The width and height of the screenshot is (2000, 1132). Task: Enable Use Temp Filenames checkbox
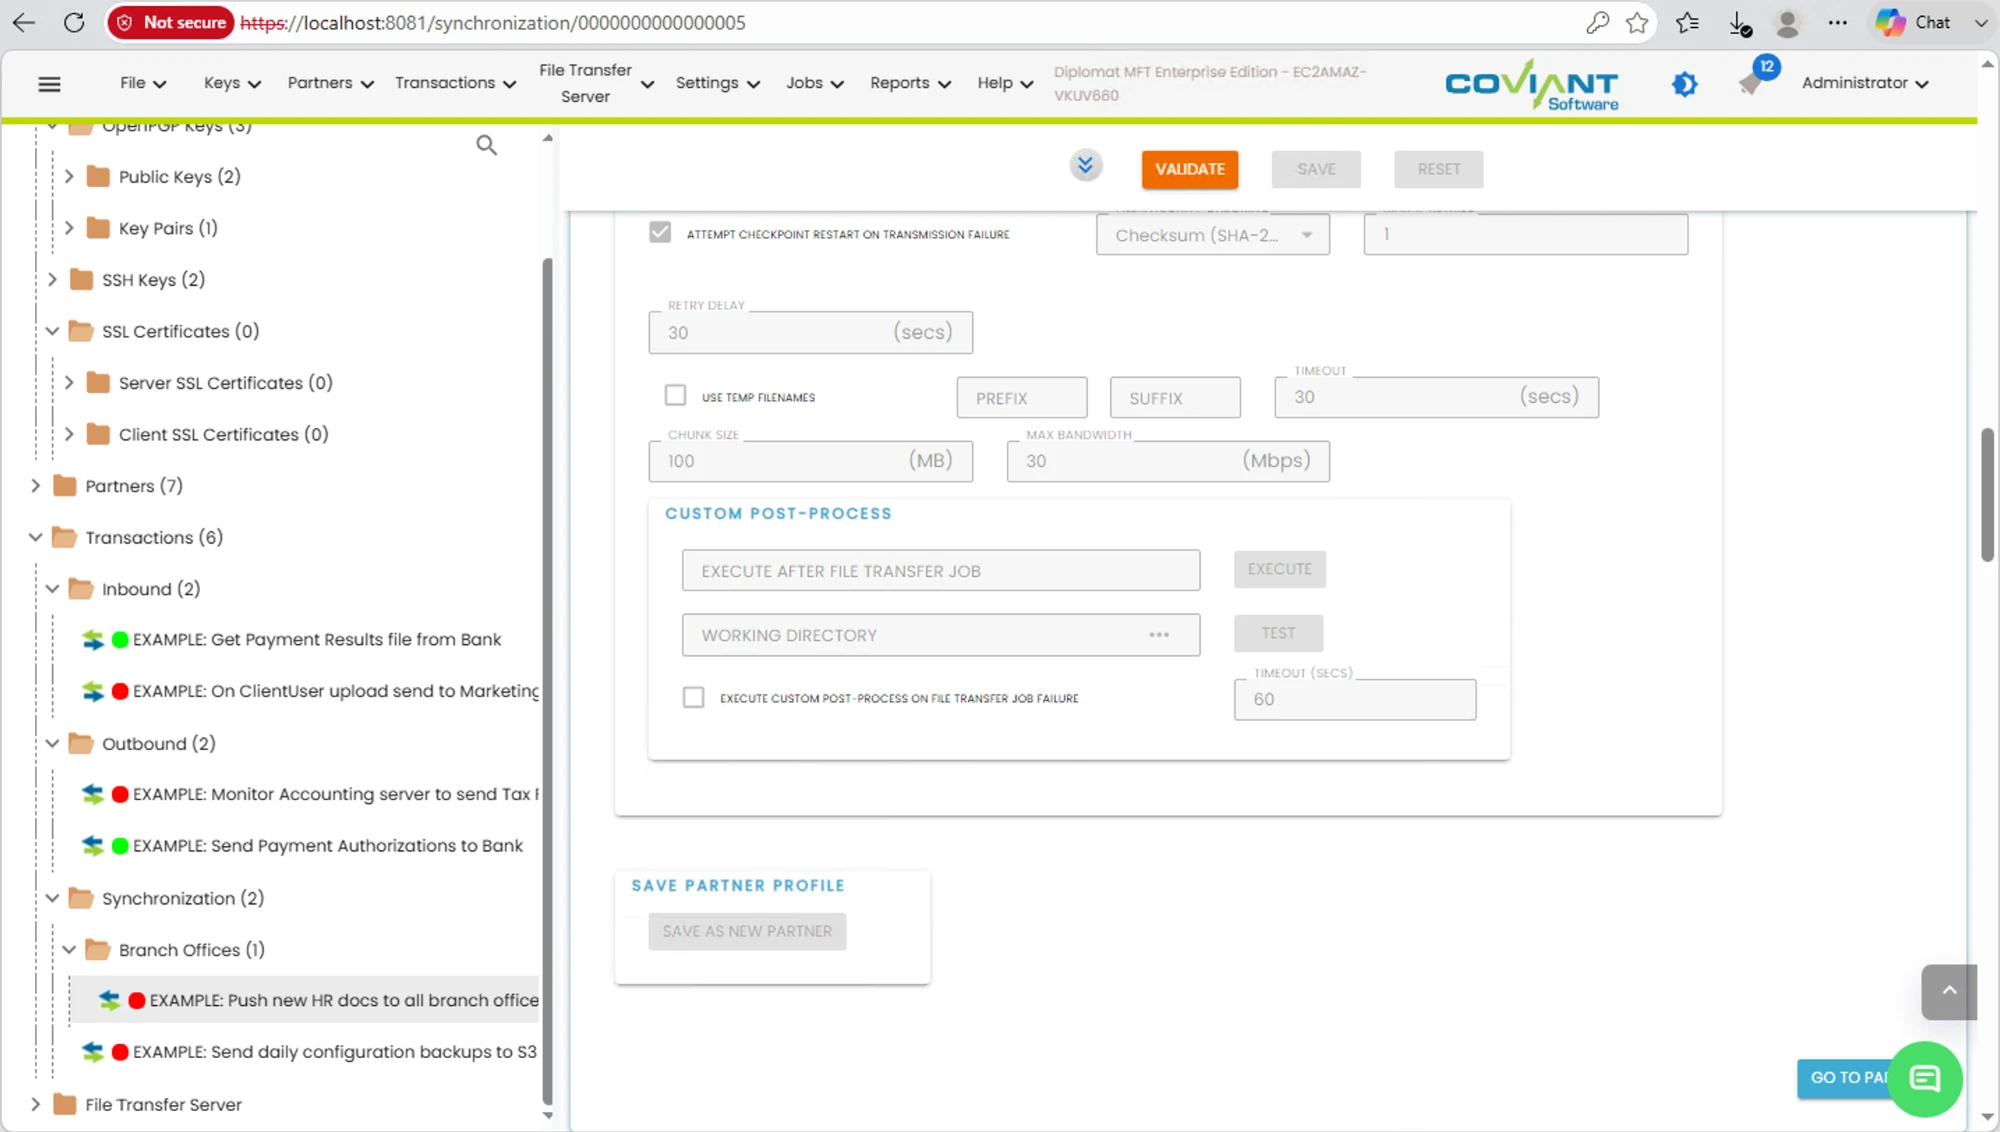tap(676, 396)
